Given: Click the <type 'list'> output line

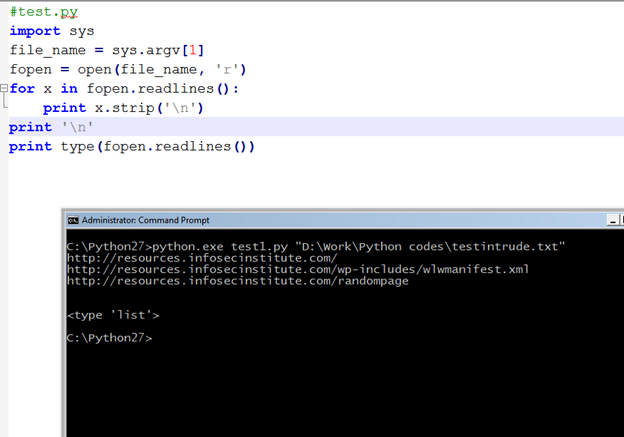Looking at the screenshot, I should (x=113, y=315).
